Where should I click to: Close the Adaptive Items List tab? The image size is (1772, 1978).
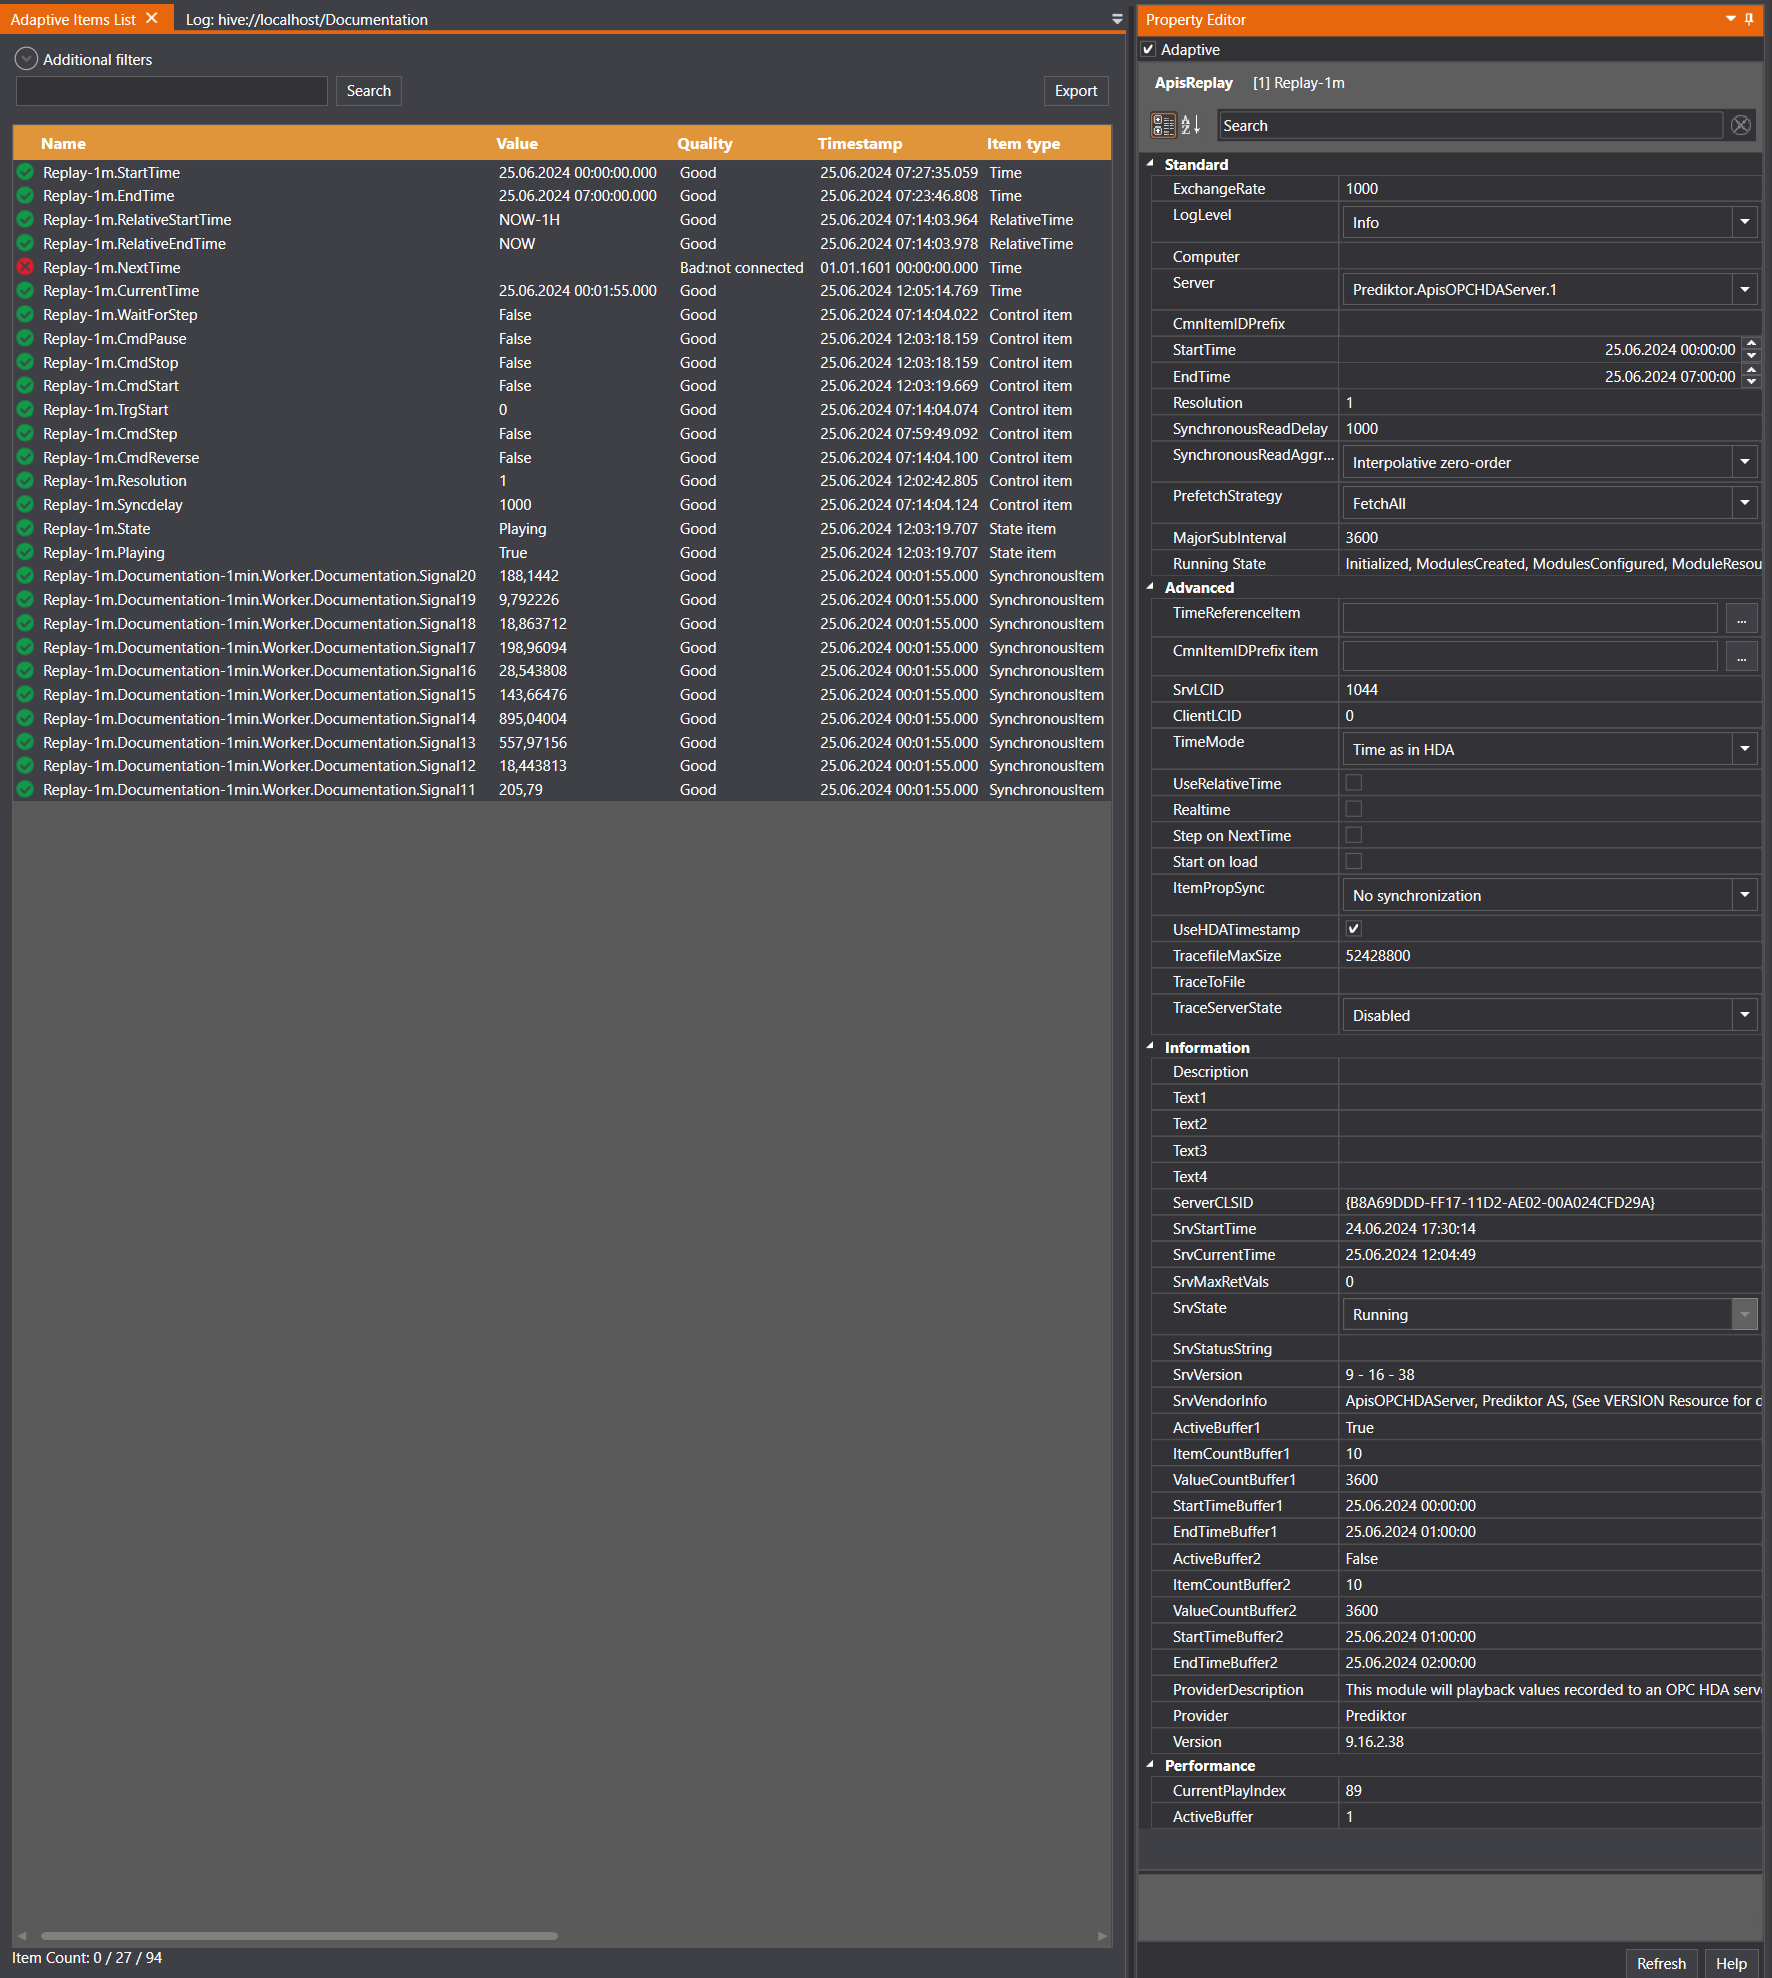[x=152, y=19]
